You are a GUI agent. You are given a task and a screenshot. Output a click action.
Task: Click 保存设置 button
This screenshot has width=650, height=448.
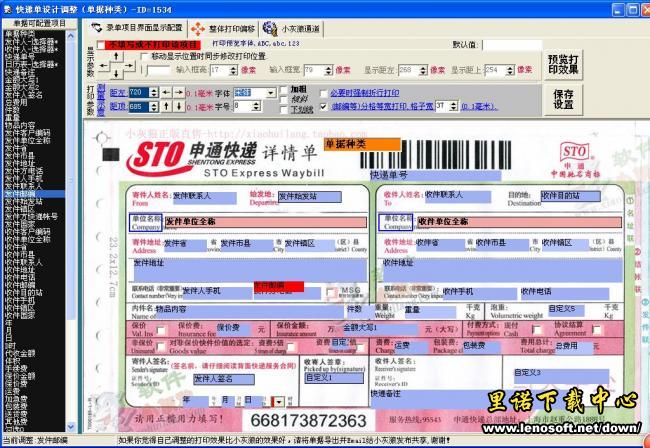pos(563,99)
